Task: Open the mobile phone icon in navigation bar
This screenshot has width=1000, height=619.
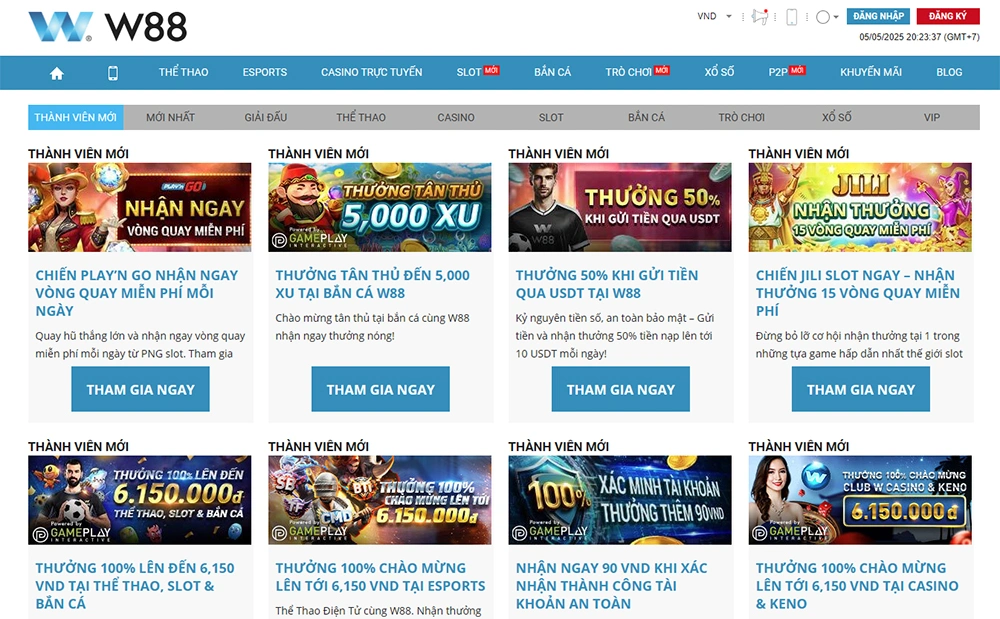Action: (x=113, y=73)
